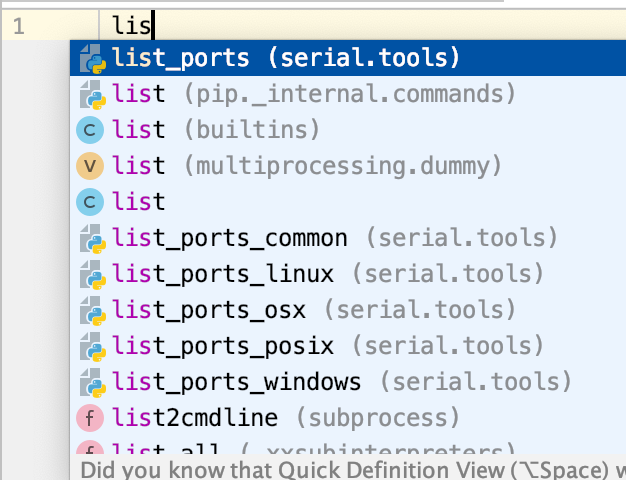Click Python module icon beside list_ports_posix
This screenshot has width=626, height=480.
pos(93,347)
